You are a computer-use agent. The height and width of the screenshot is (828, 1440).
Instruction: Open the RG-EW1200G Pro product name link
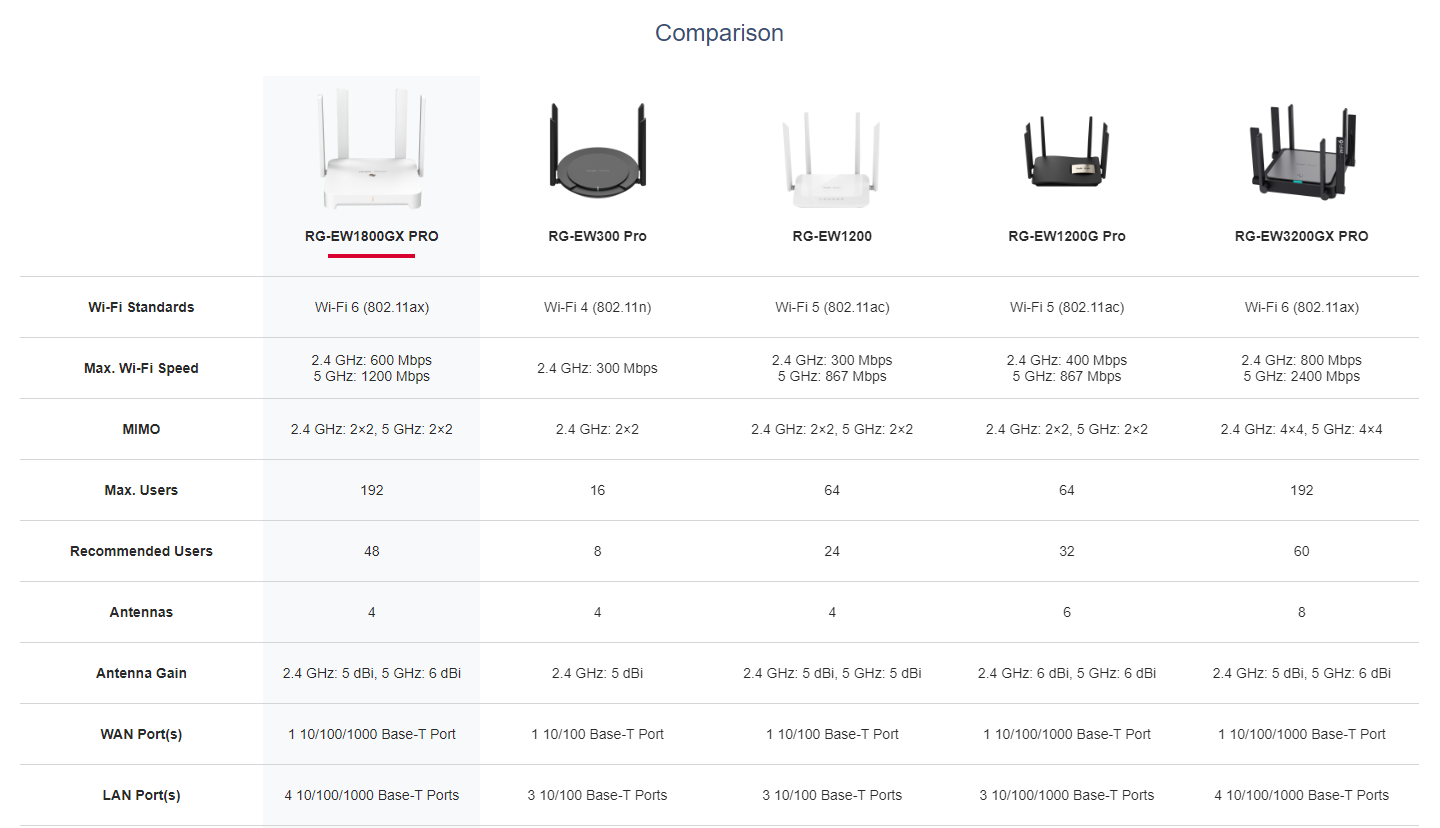click(x=1067, y=237)
